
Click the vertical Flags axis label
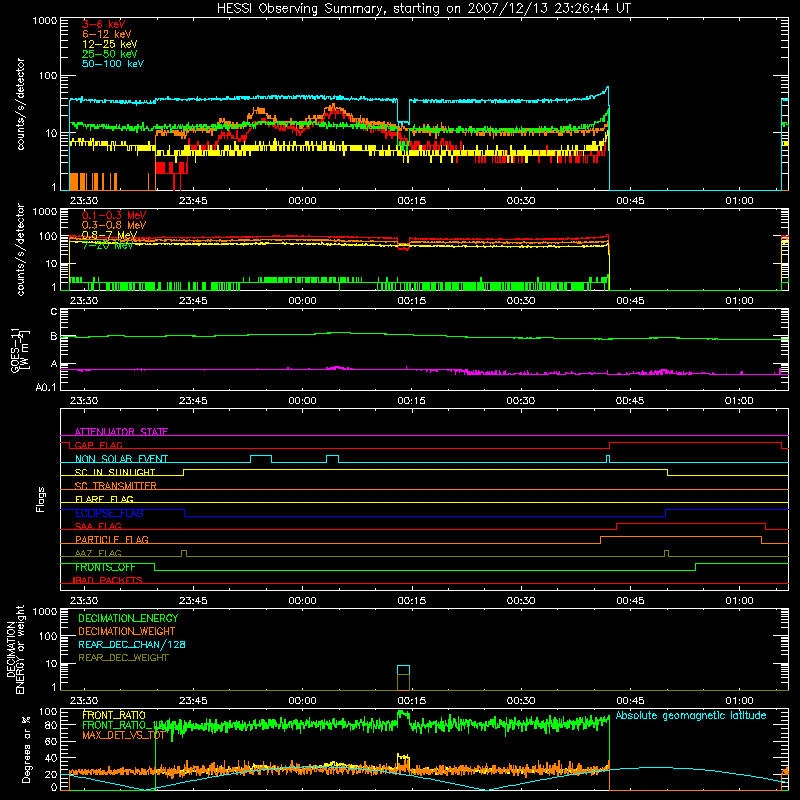coord(41,499)
